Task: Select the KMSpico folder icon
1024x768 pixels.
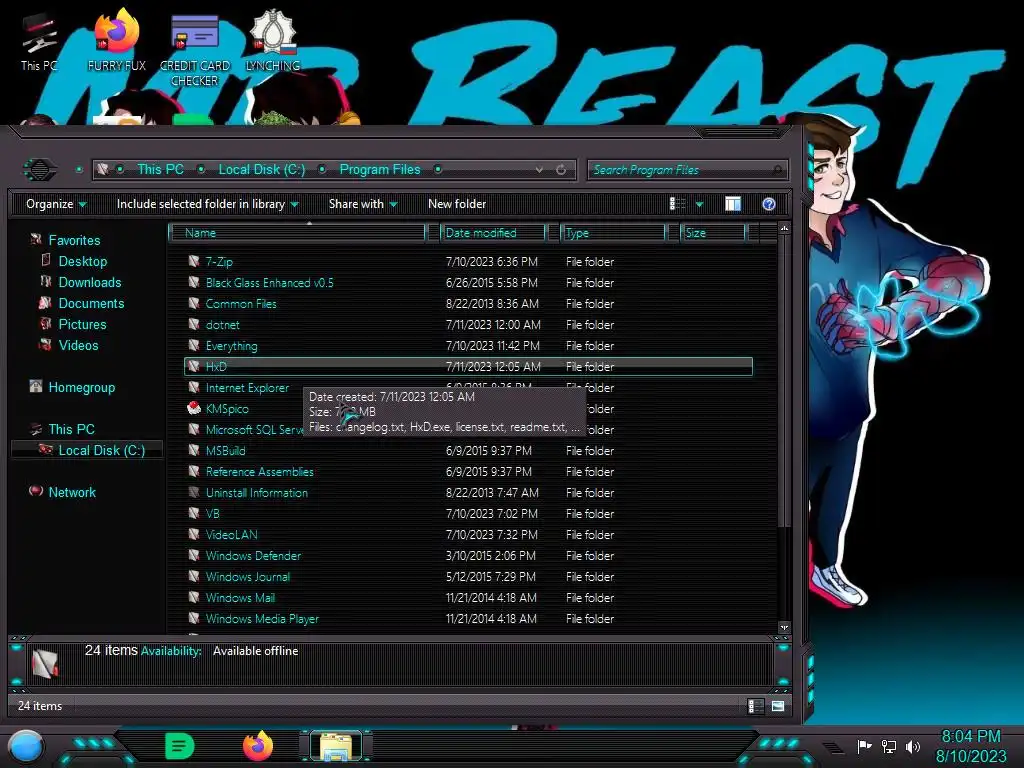Action: [194, 408]
